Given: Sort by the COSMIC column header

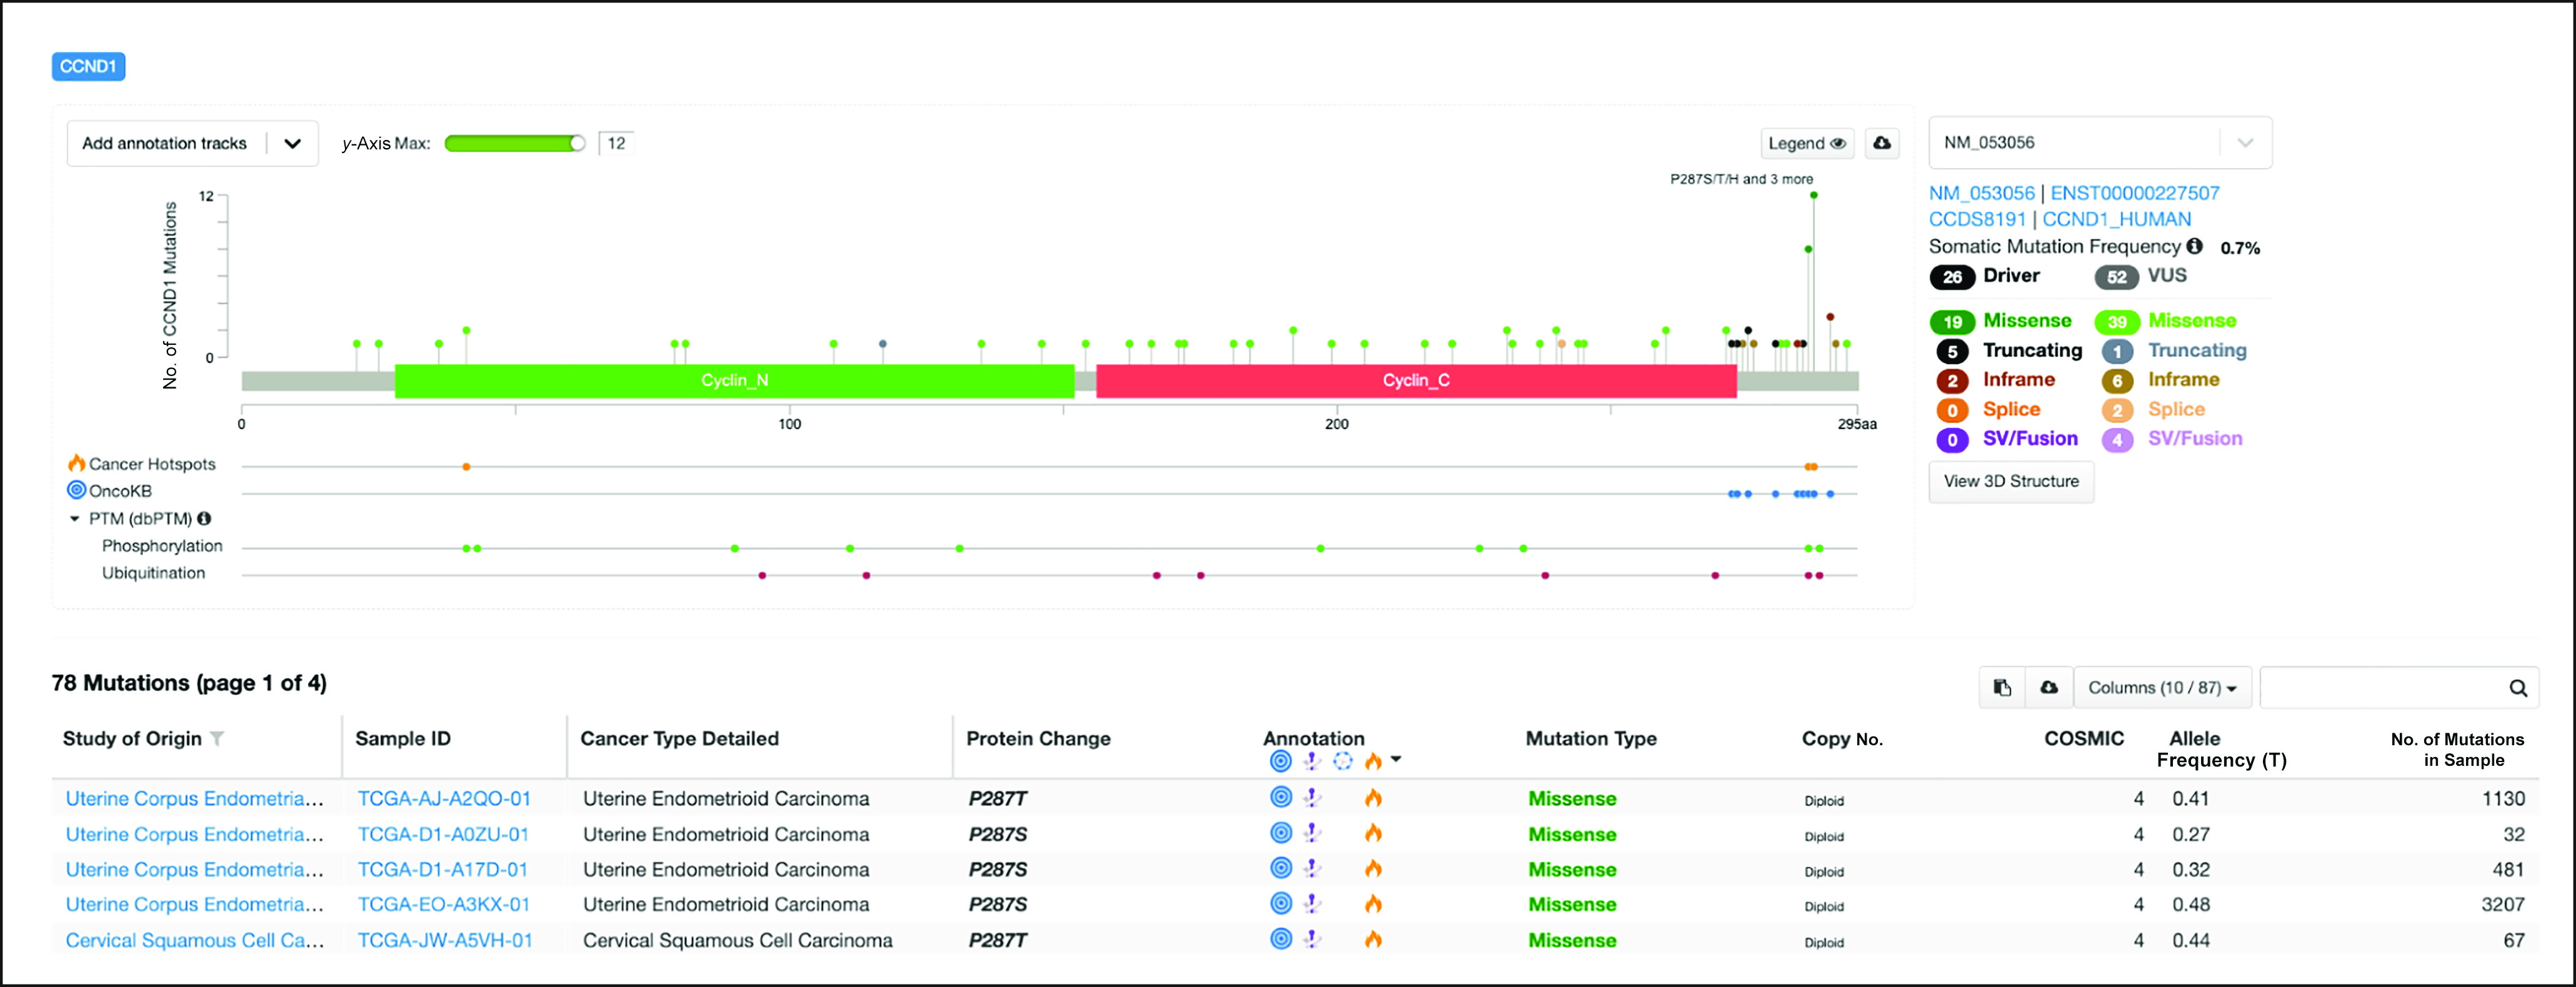Looking at the screenshot, I should point(2084,739).
